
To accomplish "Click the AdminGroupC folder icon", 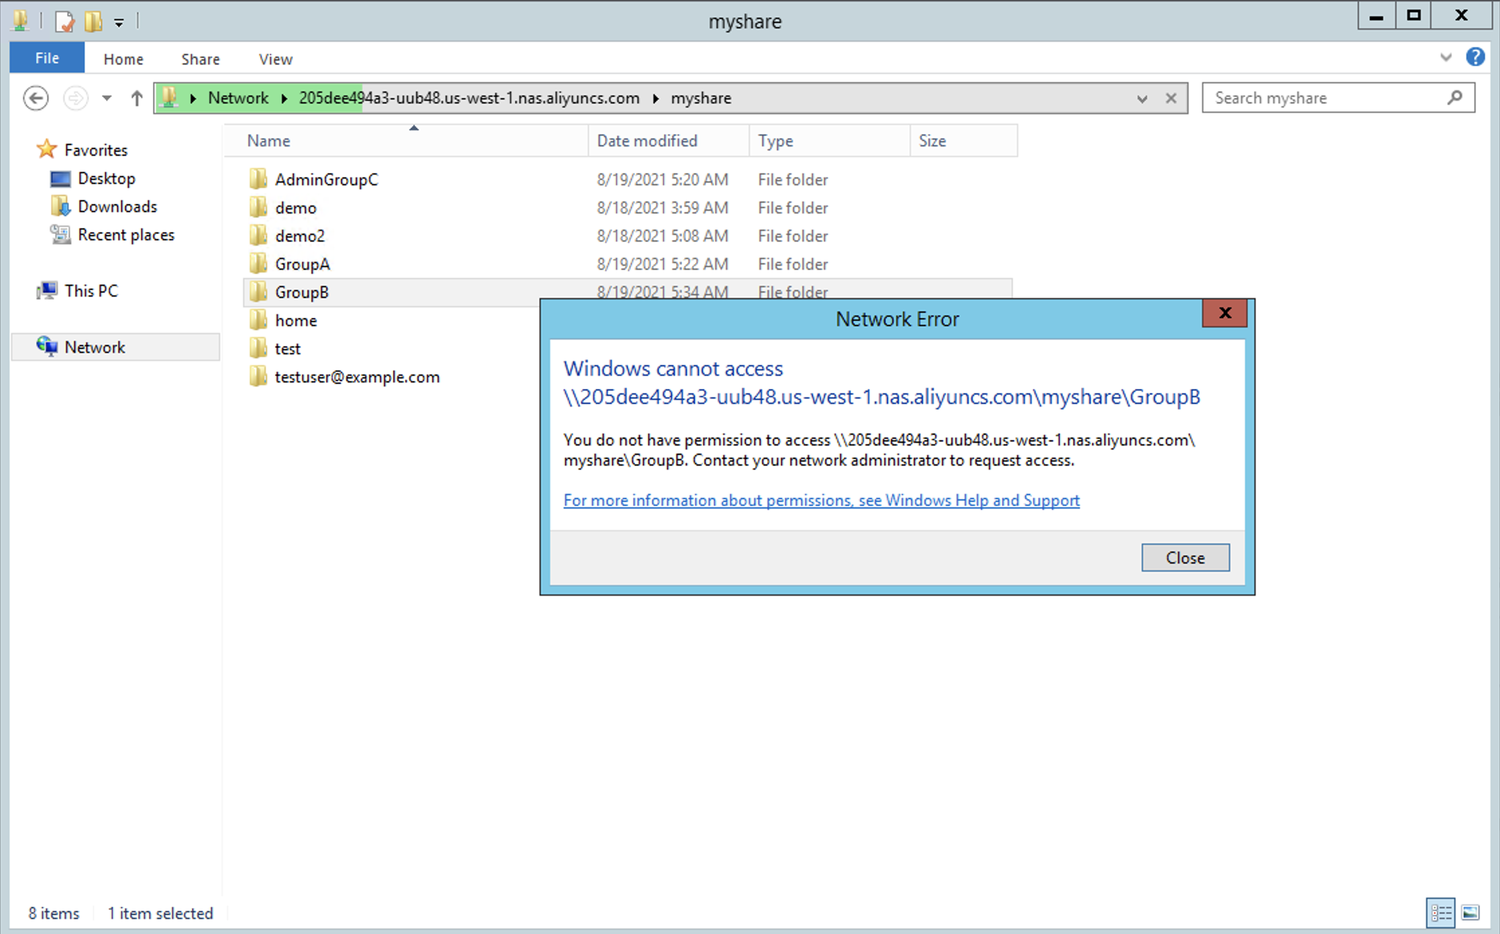I will pyautogui.click(x=258, y=179).
